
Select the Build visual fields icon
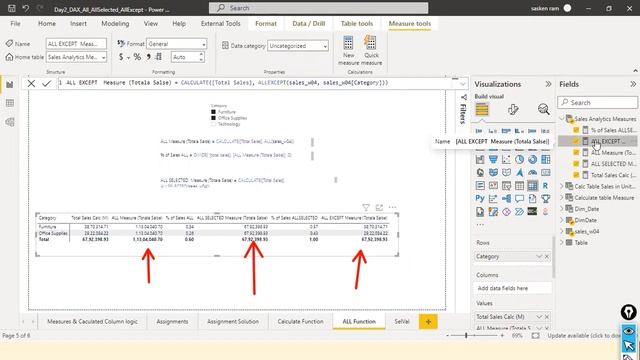pyautogui.click(x=482, y=109)
